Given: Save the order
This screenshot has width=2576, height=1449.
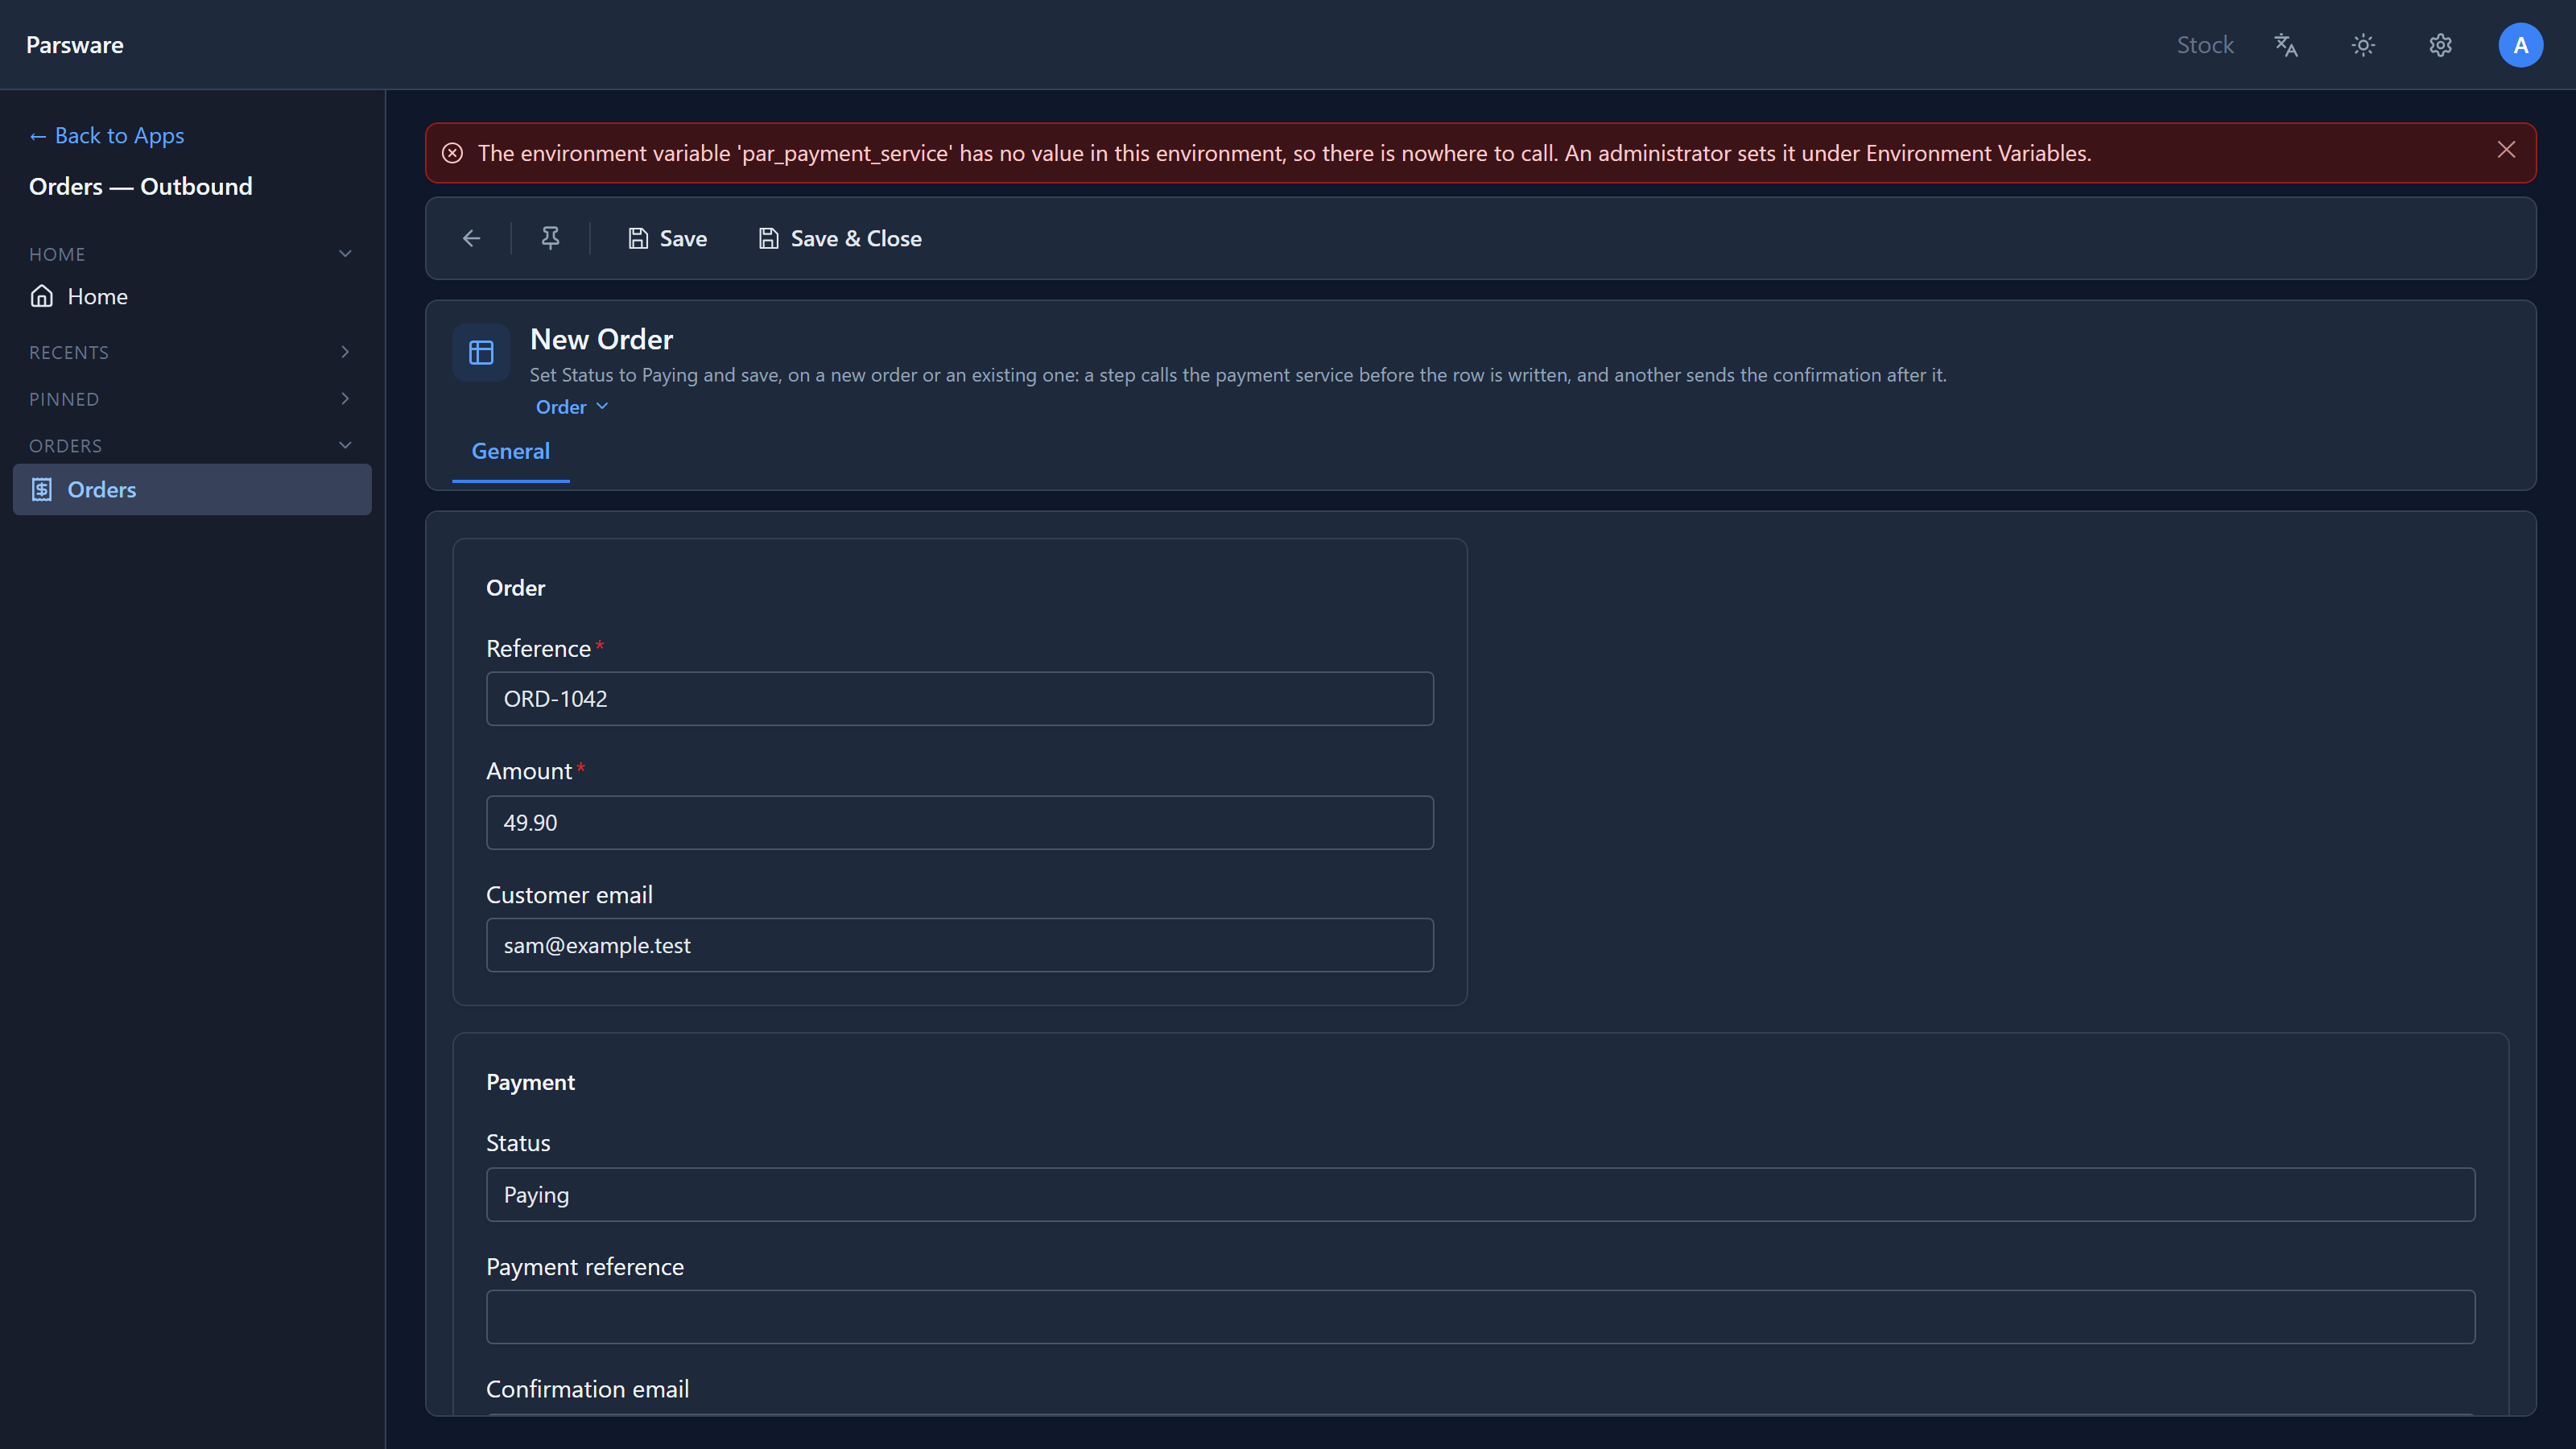Looking at the screenshot, I should pyautogui.click(x=667, y=238).
